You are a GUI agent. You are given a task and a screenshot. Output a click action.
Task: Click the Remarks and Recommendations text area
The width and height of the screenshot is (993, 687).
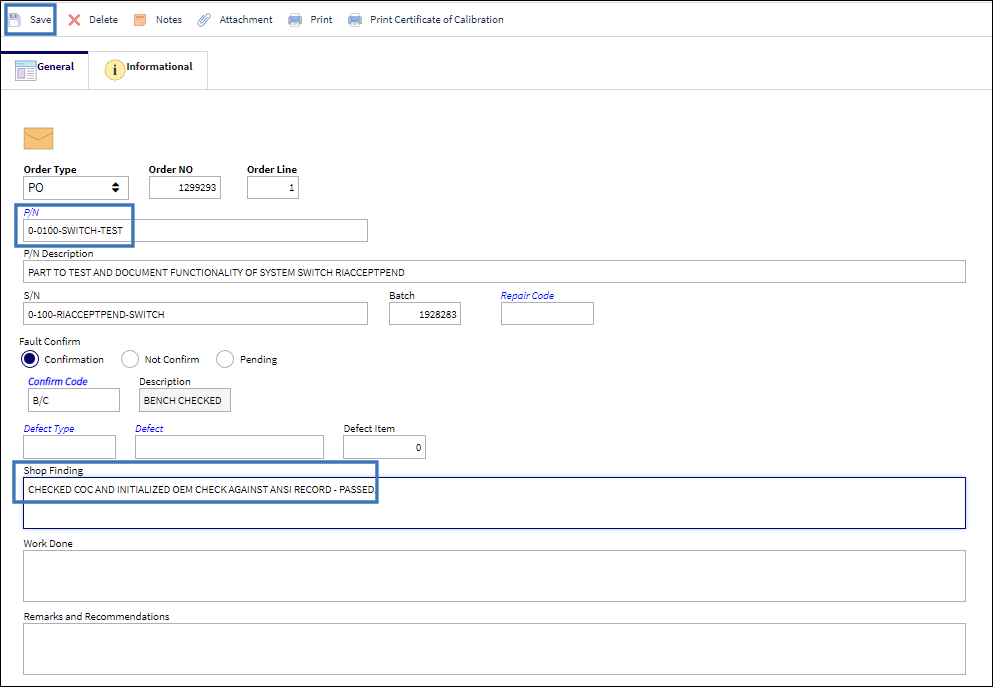495,649
